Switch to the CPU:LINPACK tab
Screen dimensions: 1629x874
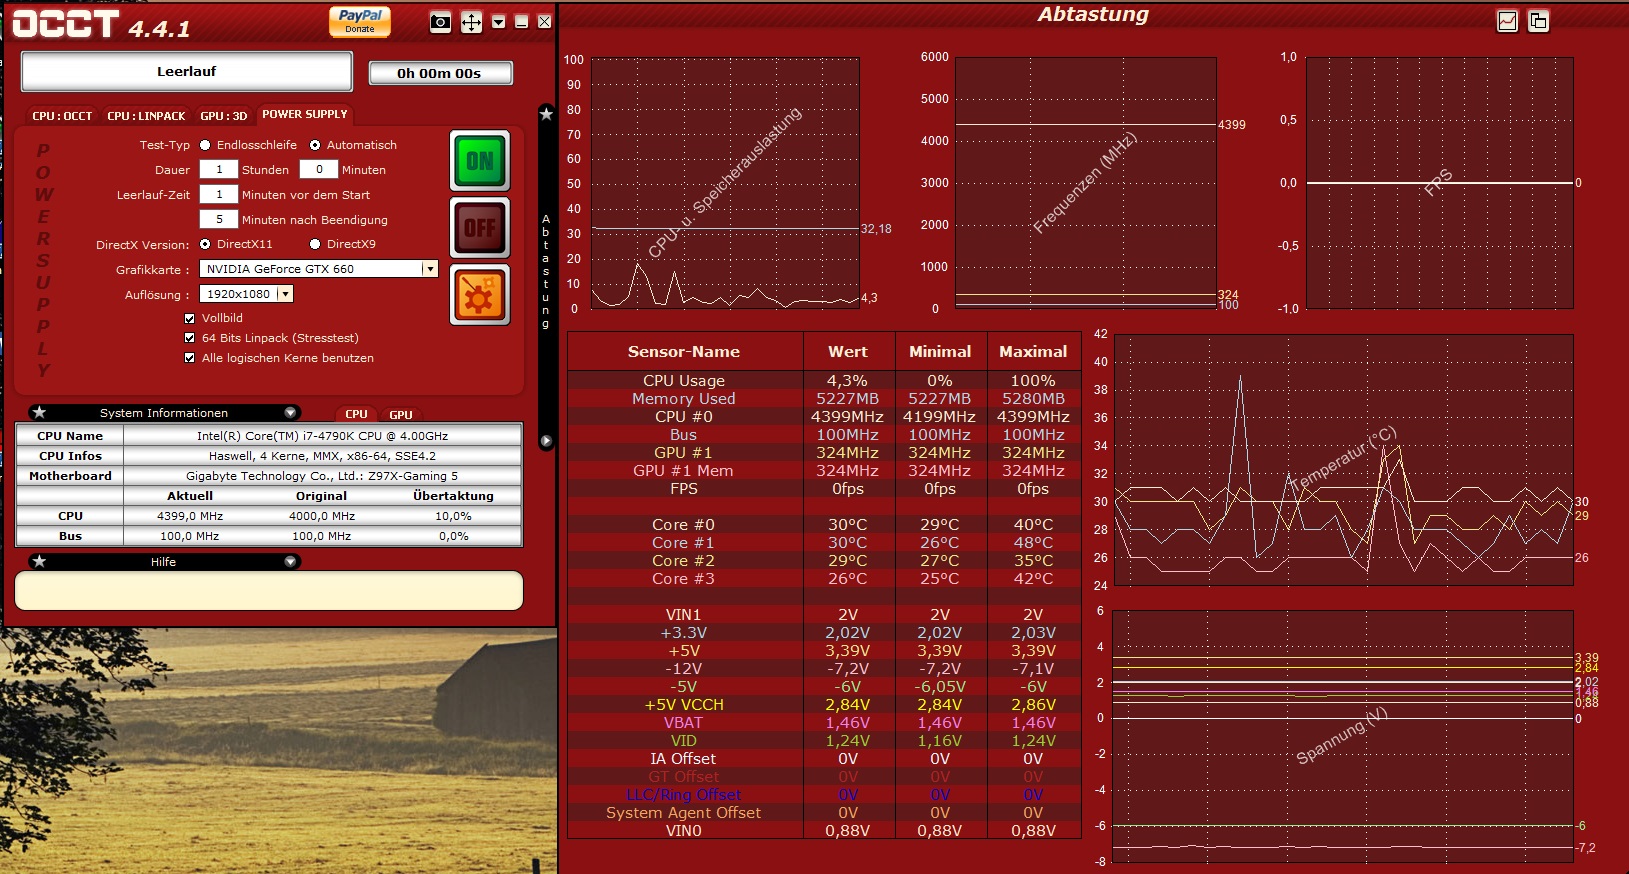[146, 116]
